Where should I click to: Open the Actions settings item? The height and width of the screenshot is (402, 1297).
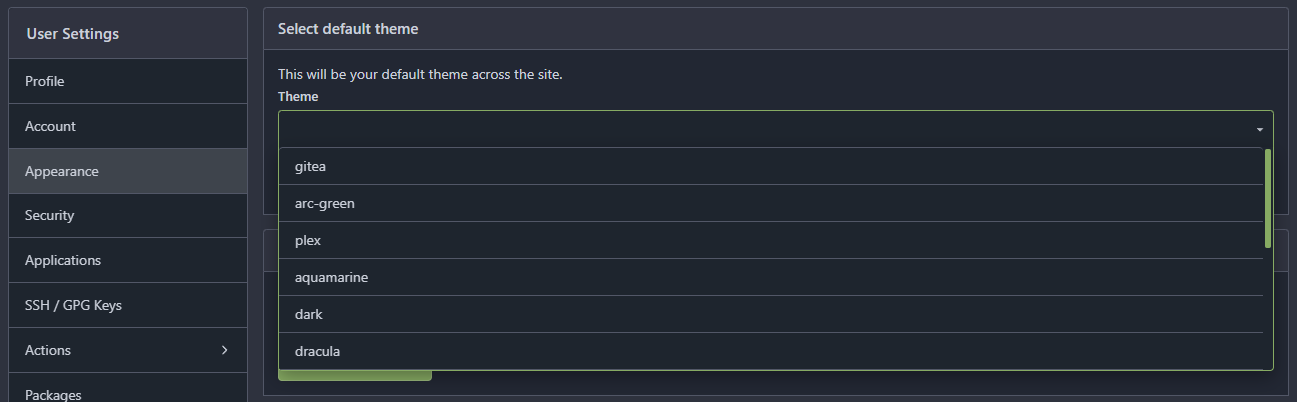pos(48,350)
